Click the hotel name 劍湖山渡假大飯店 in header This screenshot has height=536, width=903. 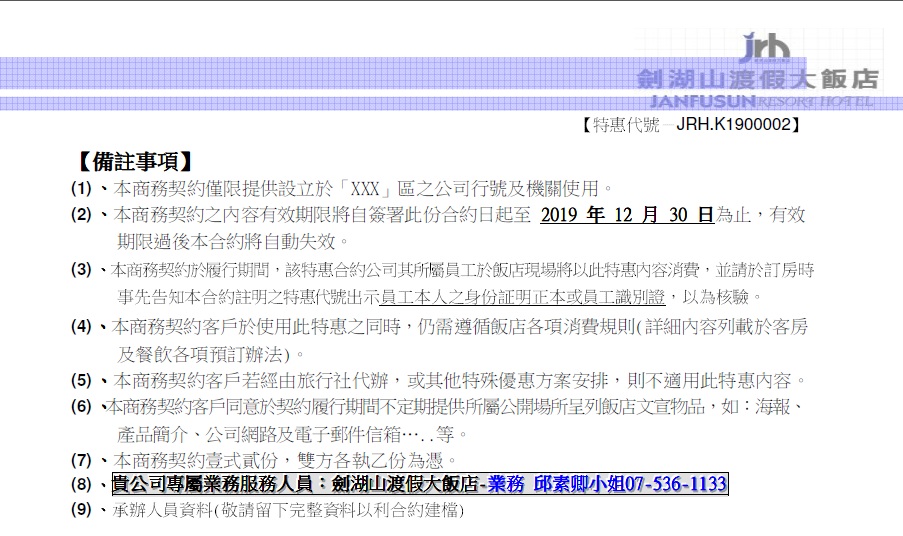[757, 79]
